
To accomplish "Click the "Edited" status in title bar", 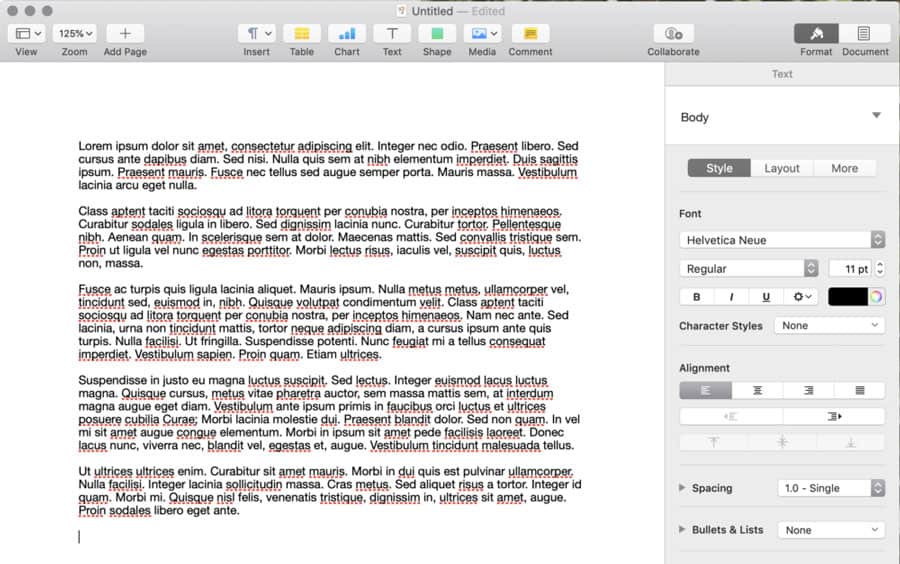I will (x=488, y=11).
